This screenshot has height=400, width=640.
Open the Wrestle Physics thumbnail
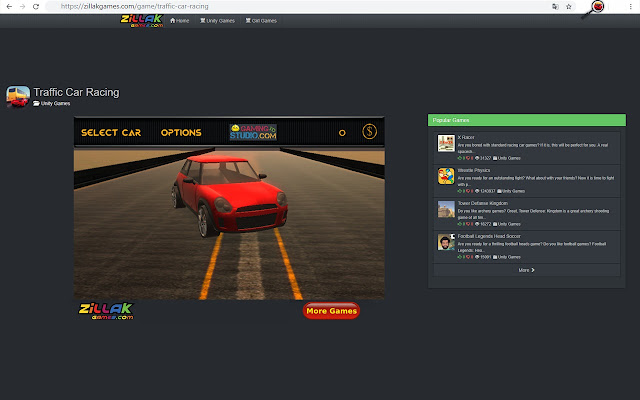[446, 176]
